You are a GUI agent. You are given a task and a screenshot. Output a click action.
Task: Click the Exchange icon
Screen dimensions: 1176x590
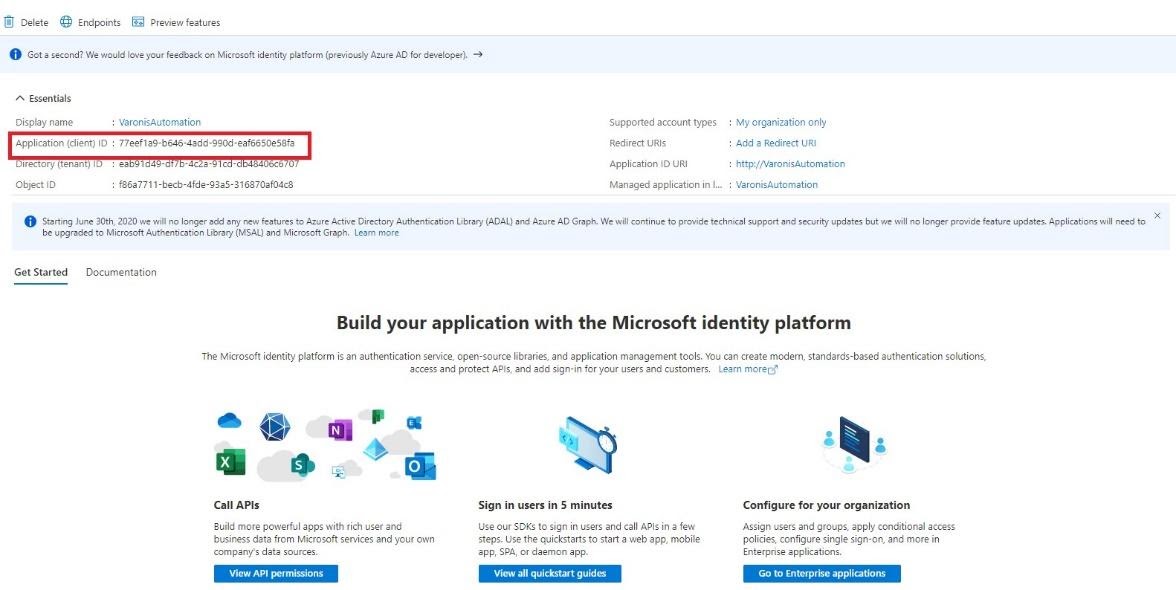click(x=414, y=423)
